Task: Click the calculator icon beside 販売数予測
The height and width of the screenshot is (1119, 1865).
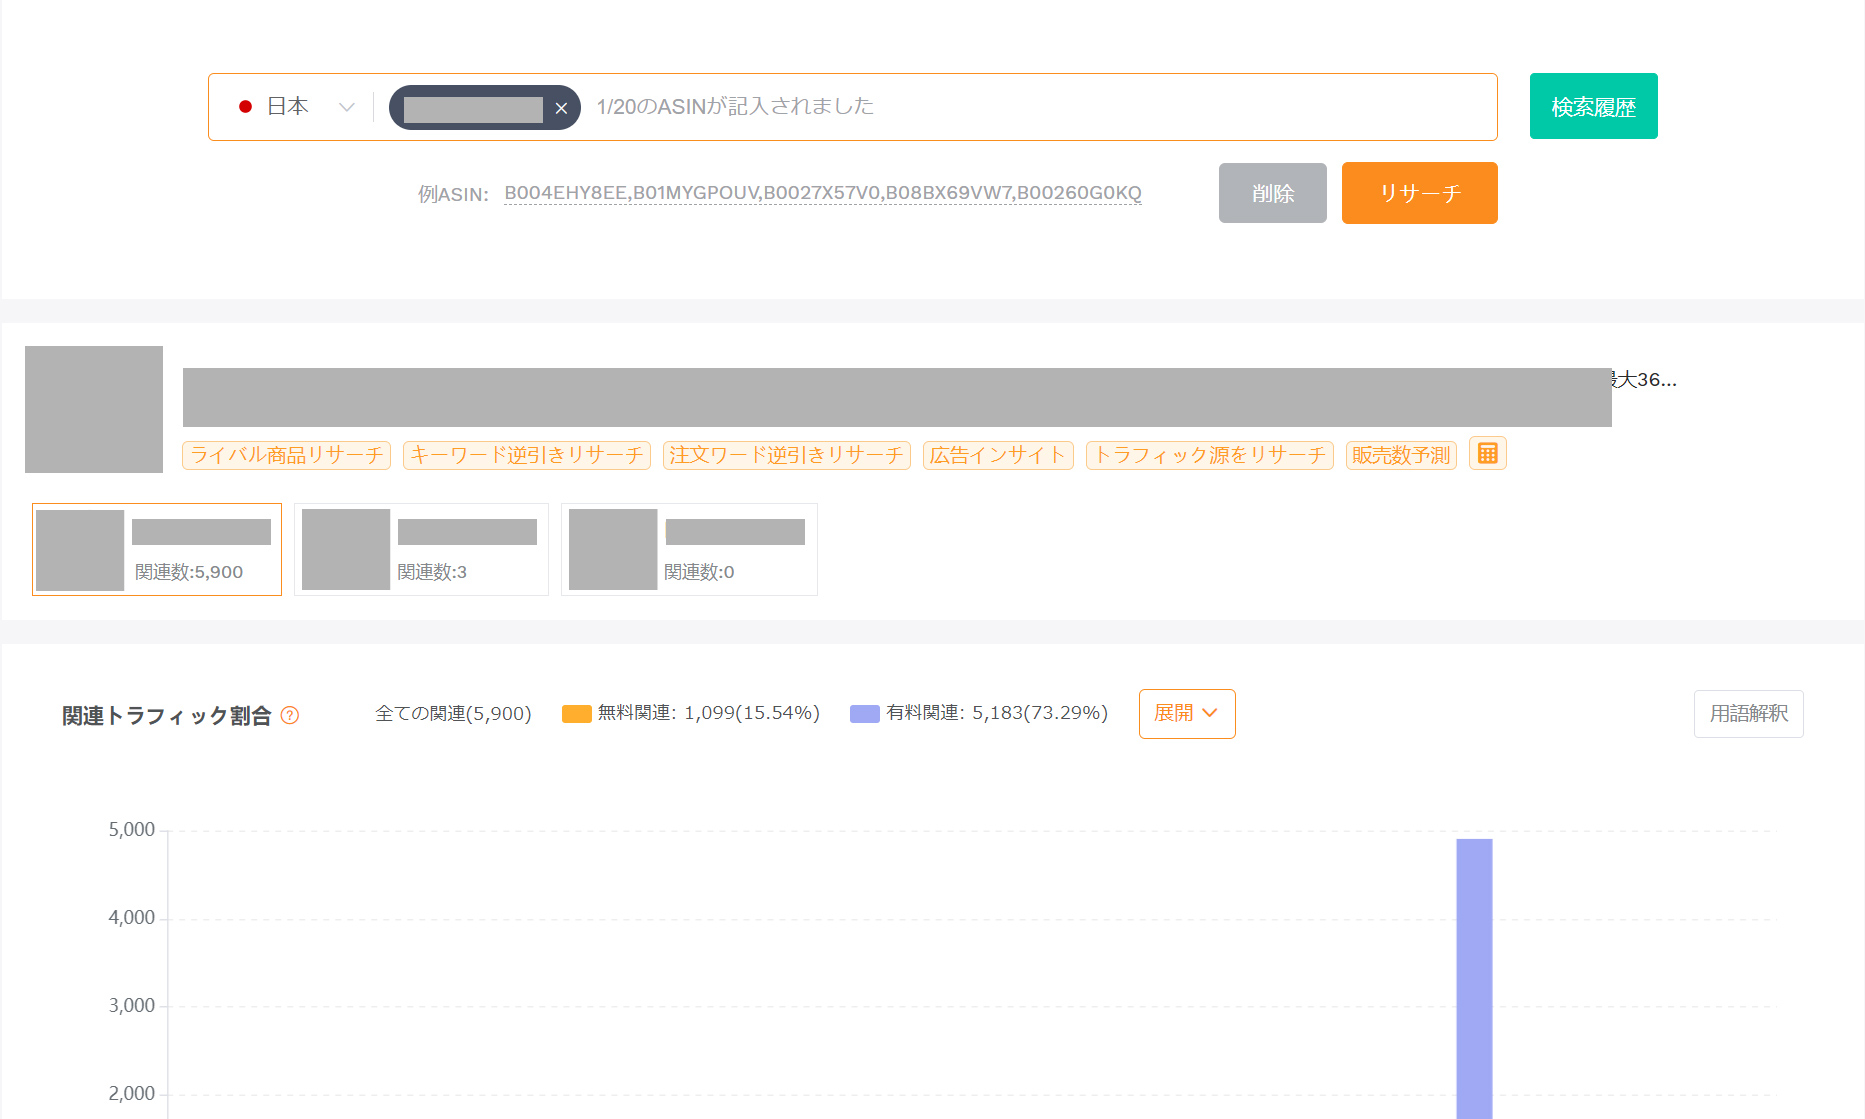Action: coord(1487,453)
